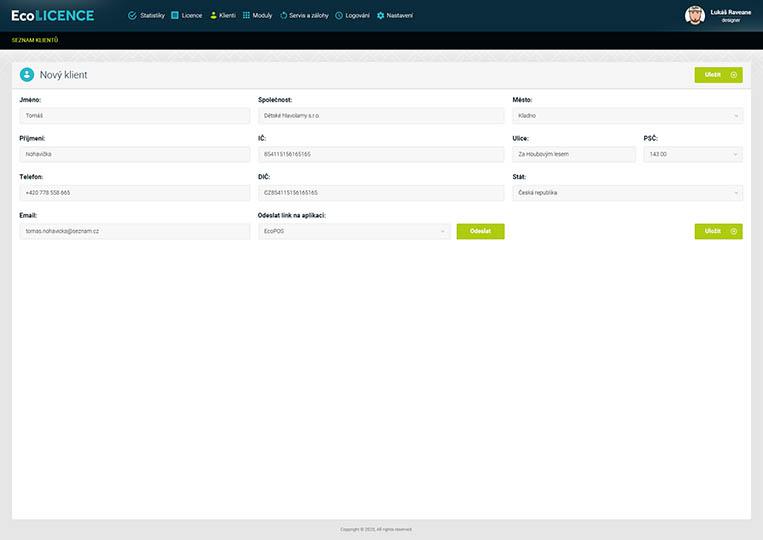Viewport: 763px width, 540px height.
Task: Click the Licence icon in navigation
Action: coord(175,16)
